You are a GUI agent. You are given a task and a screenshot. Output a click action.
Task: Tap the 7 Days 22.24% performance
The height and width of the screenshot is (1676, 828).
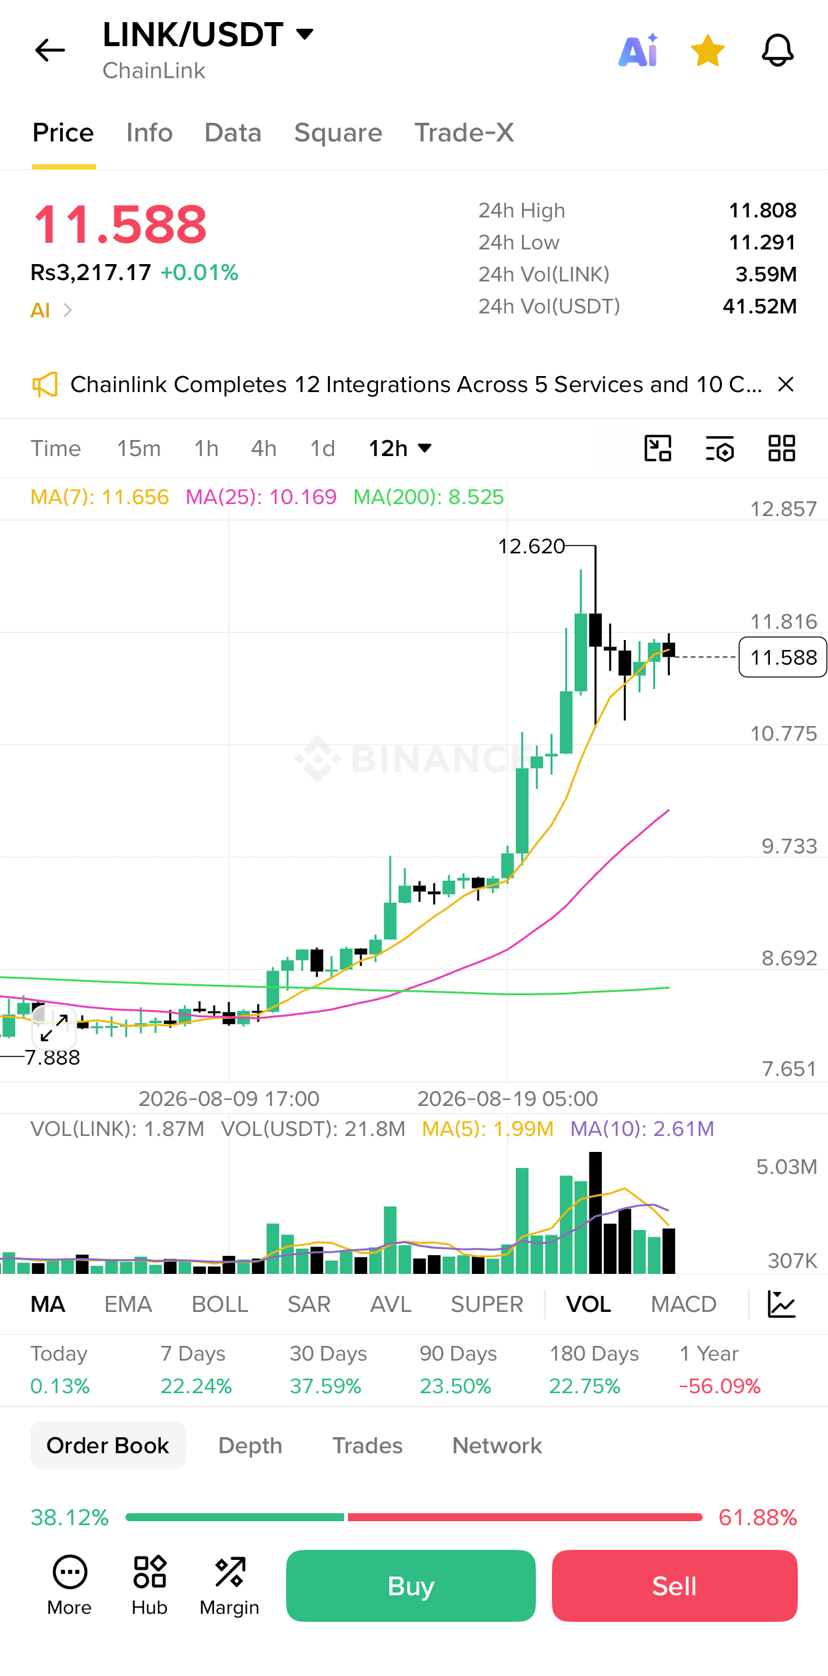coord(196,1370)
